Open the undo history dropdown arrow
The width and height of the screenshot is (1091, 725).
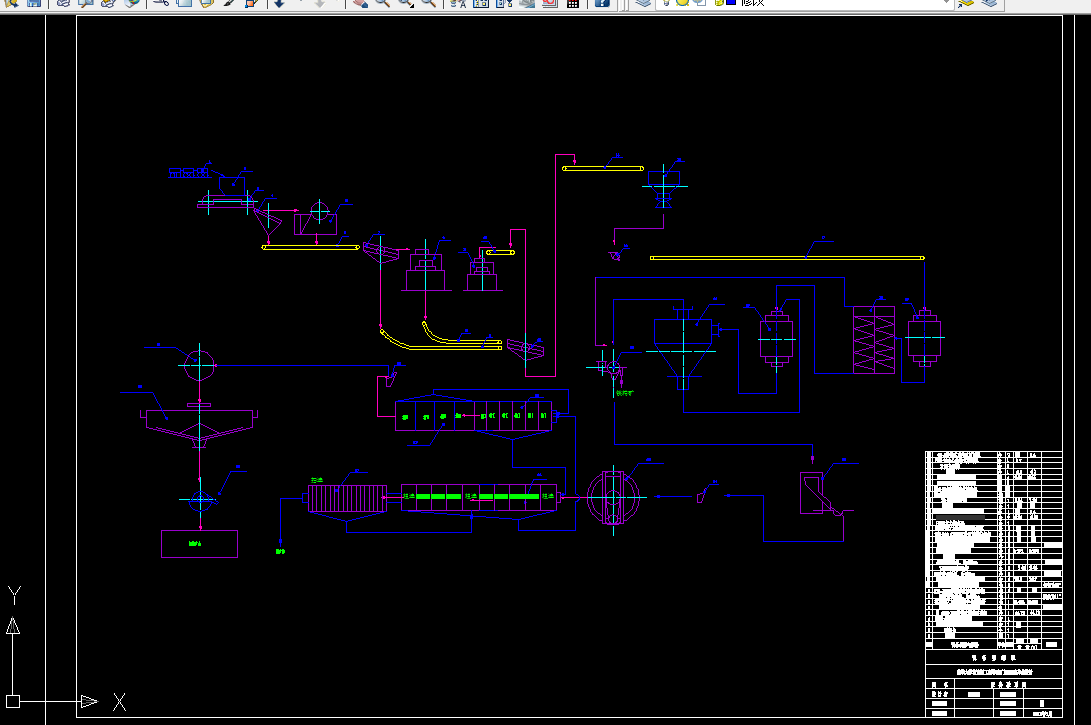(x=301, y=3)
